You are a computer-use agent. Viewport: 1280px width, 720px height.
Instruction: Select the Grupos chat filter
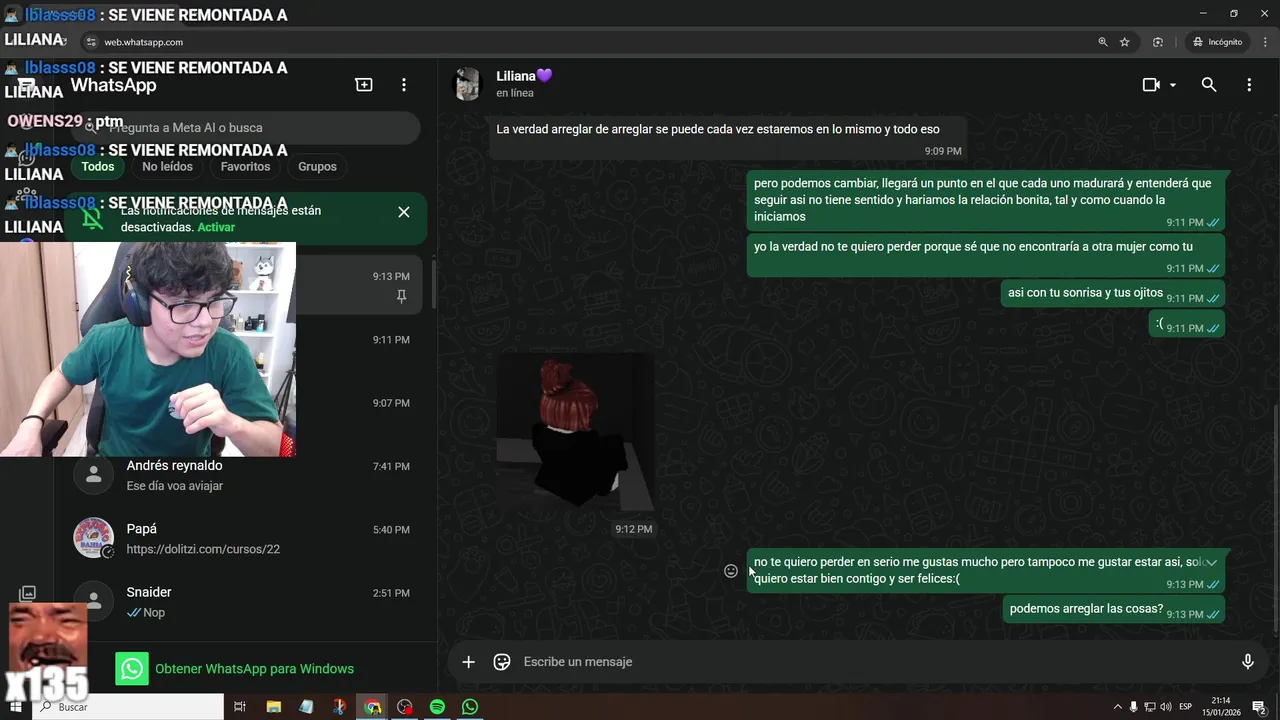click(317, 167)
